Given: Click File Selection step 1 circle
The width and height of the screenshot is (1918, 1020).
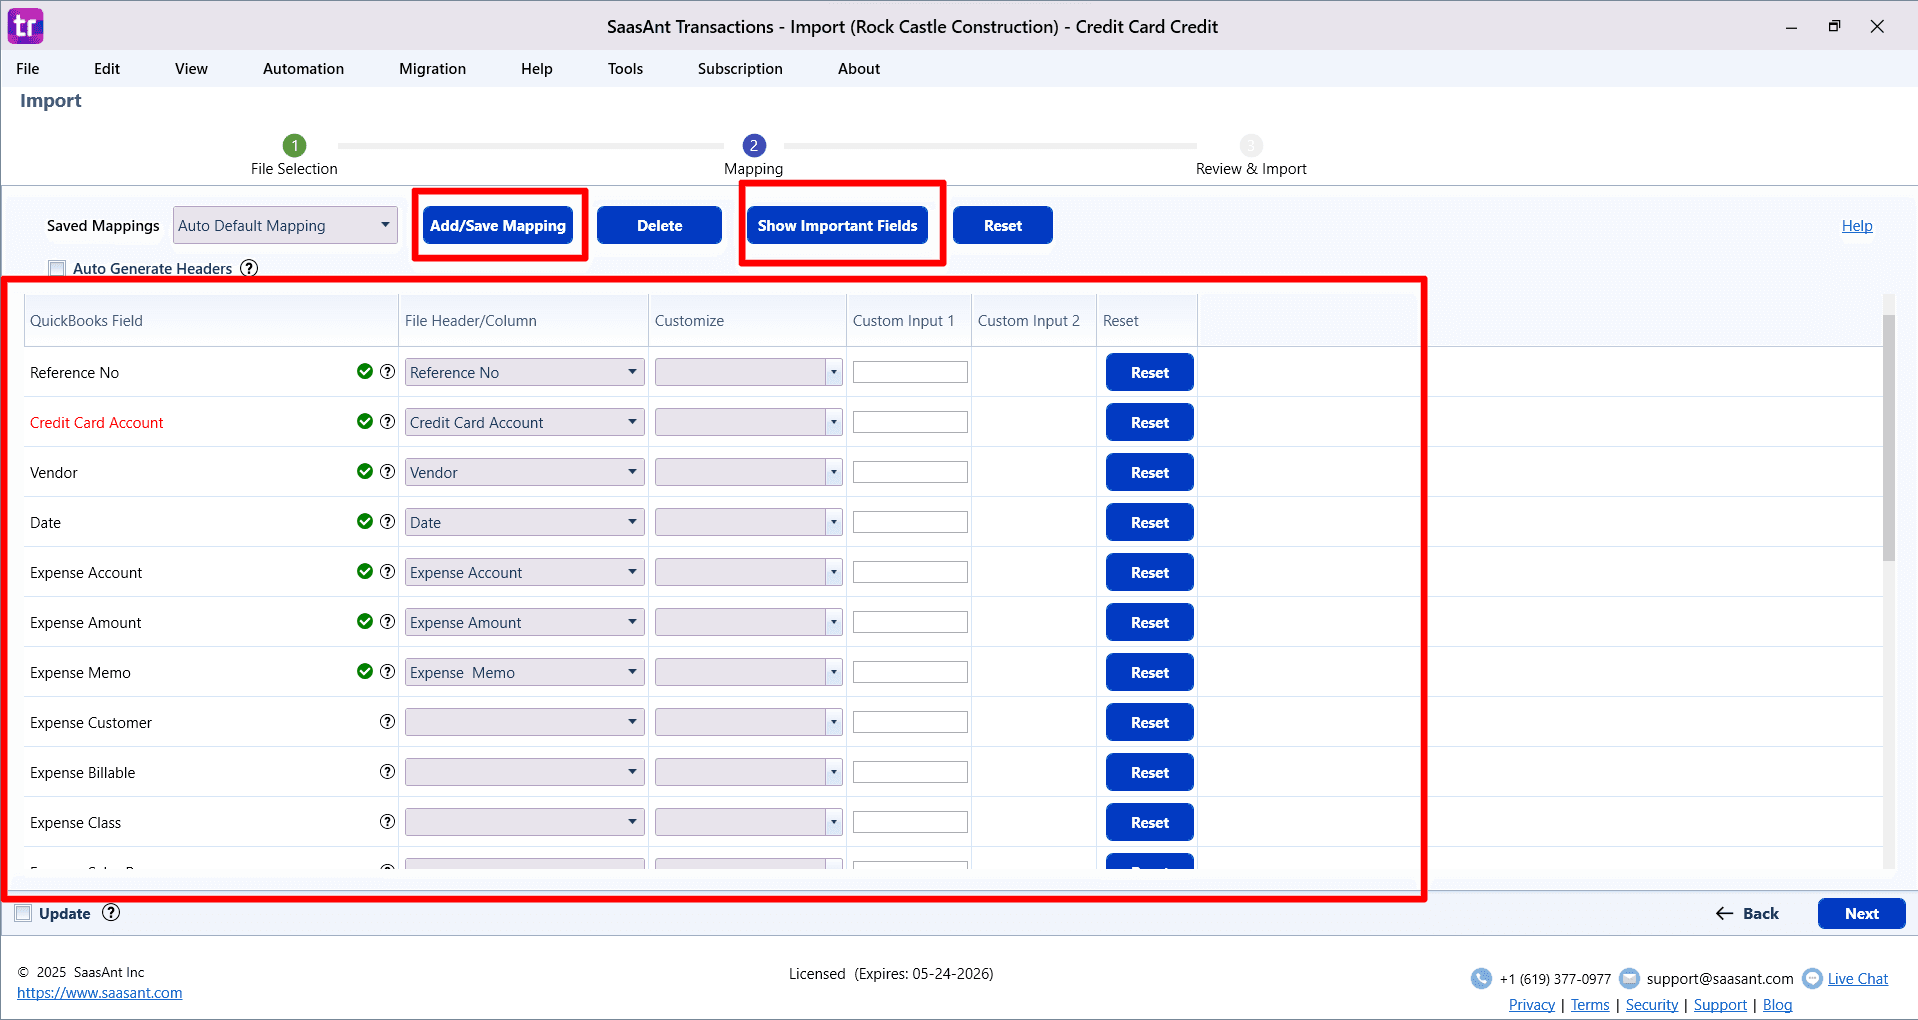Looking at the screenshot, I should click(294, 146).
